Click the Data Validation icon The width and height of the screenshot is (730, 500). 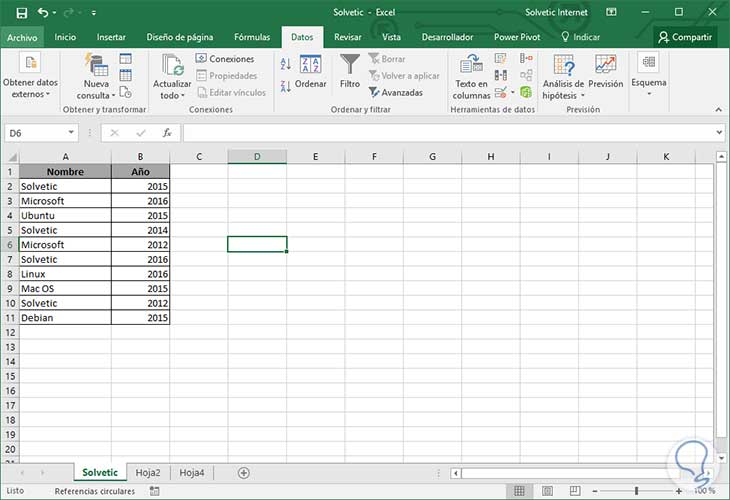click(x=500, y=92)
